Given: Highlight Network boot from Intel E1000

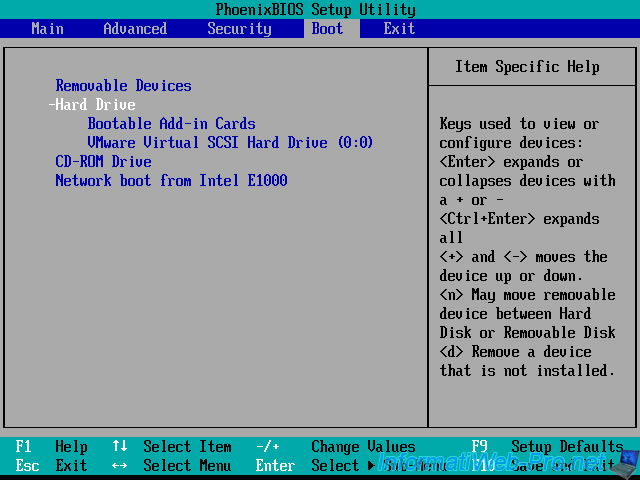Looking at the screenshot, I should point(171,181).
